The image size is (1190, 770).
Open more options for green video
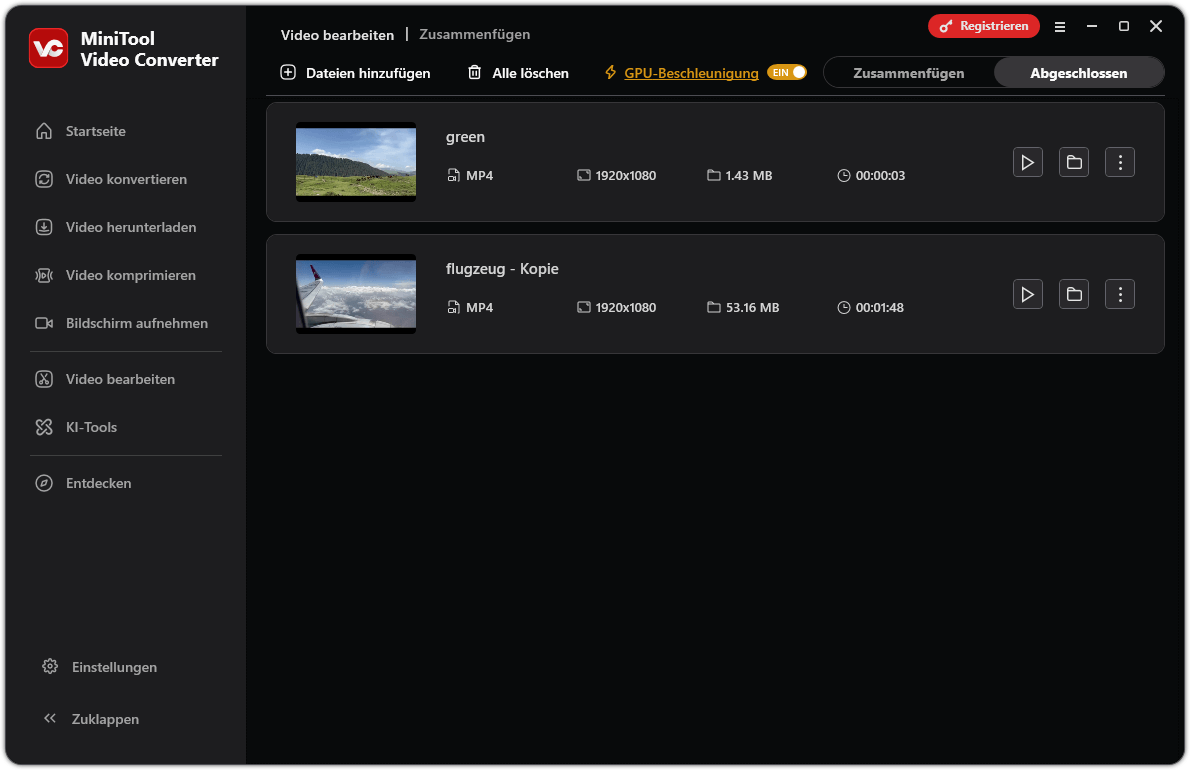[x=1120, y=162]
